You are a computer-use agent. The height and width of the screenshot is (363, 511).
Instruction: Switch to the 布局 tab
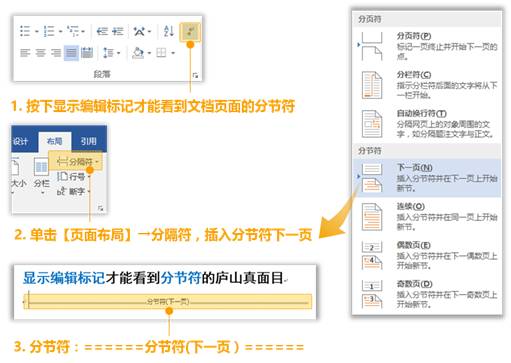pos(55,141)
